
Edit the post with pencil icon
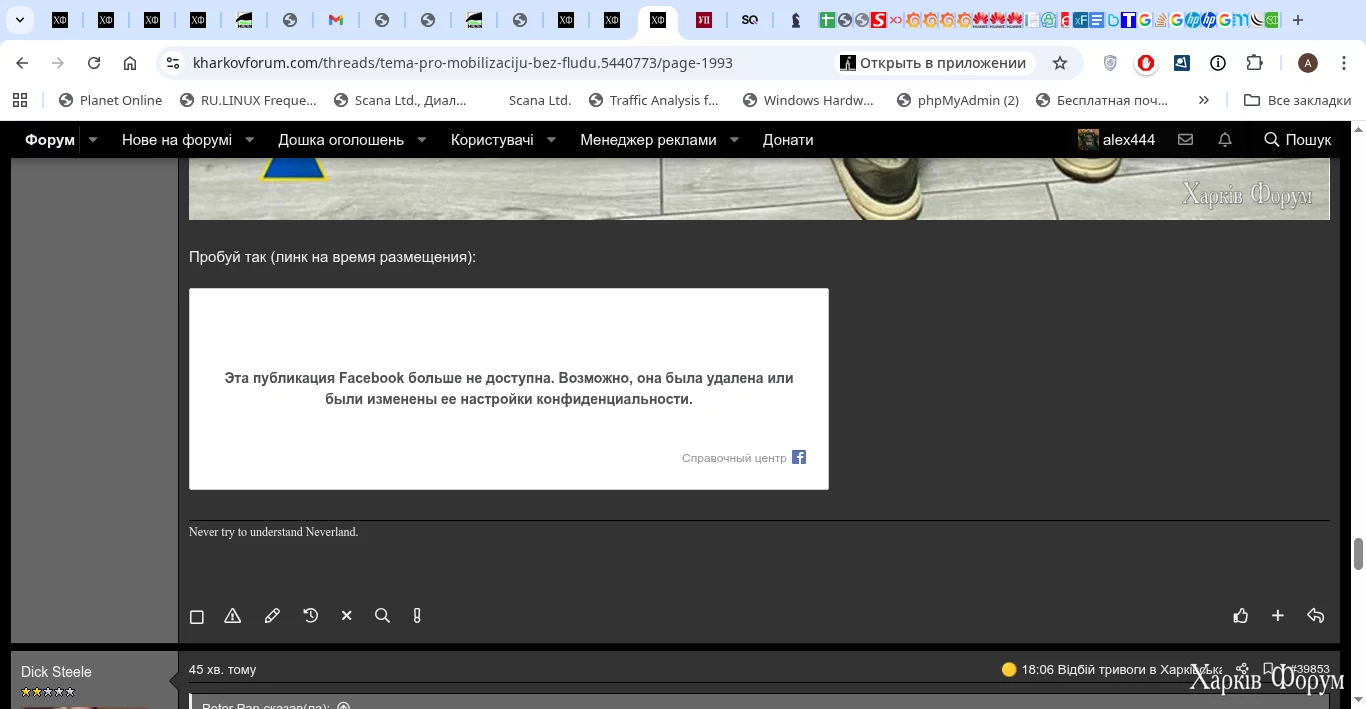[272, 616]
